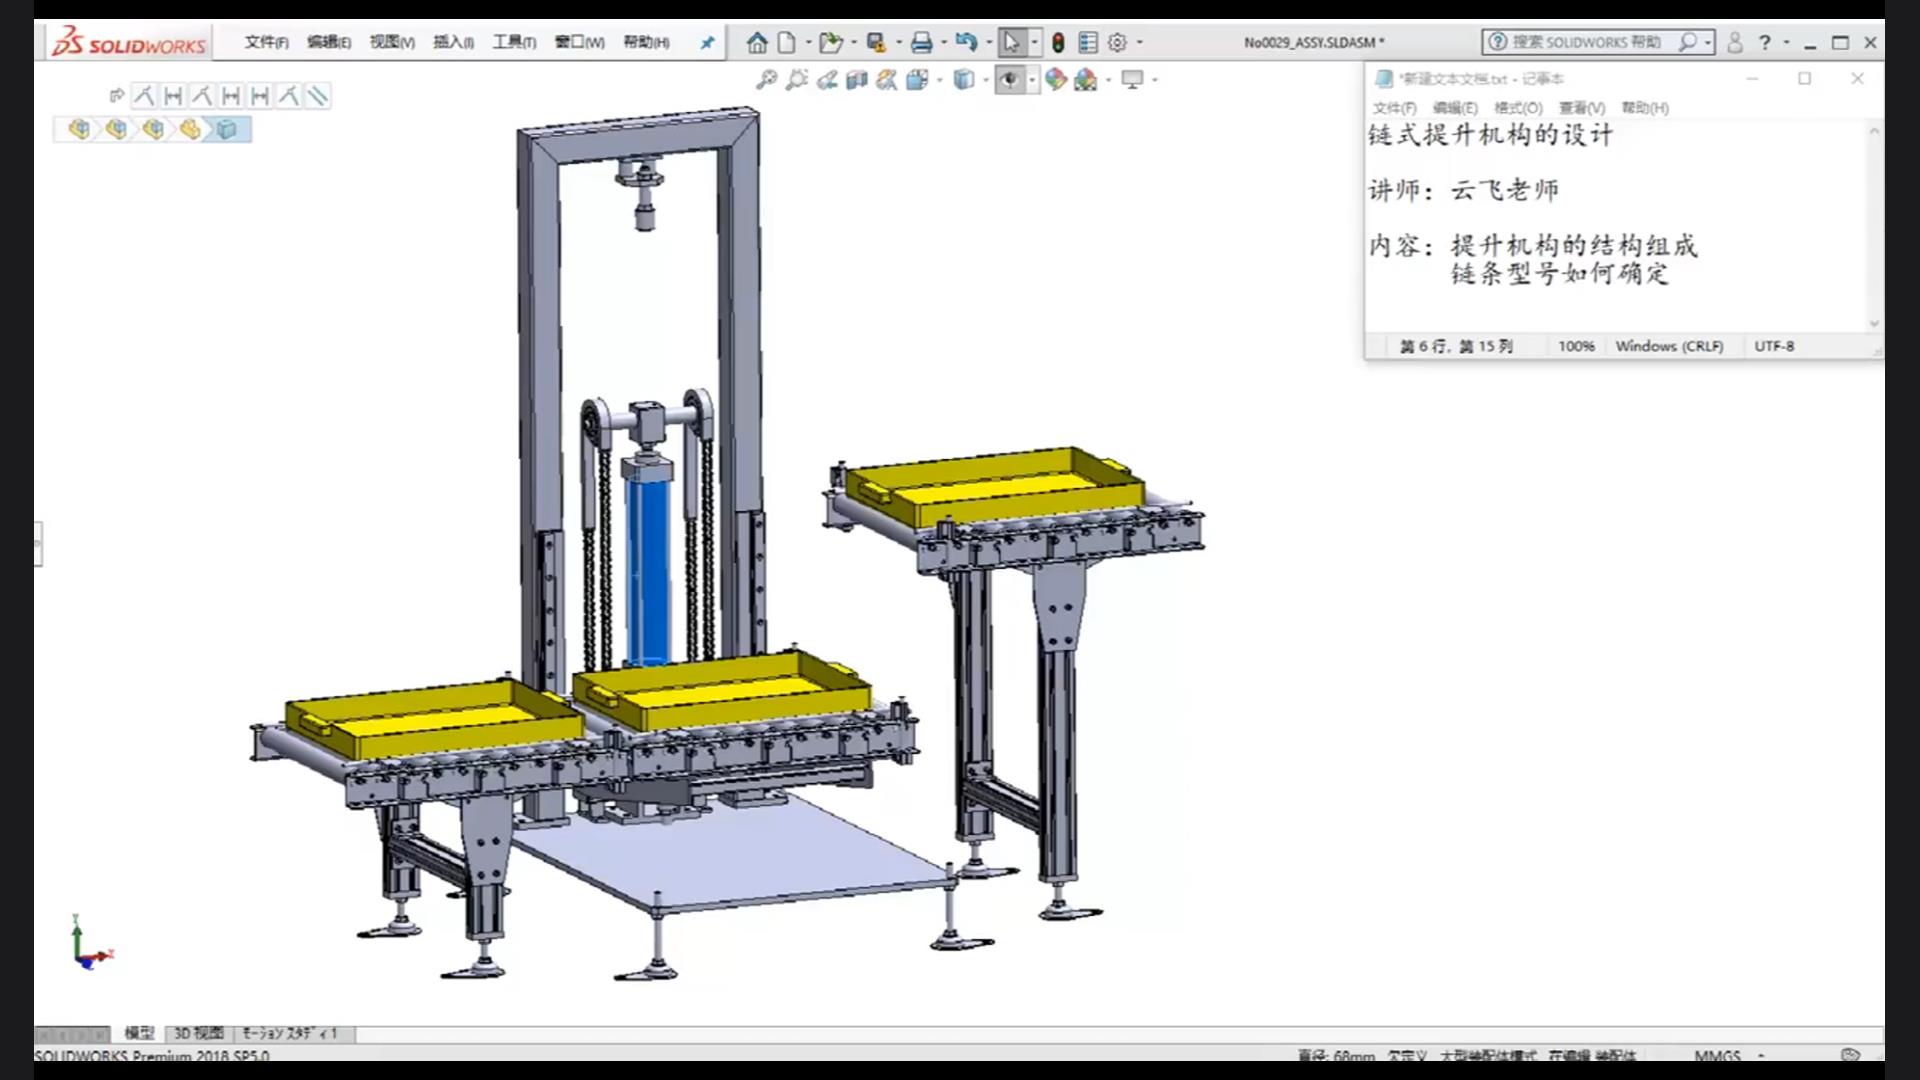Open the question mark Help icon
1920x1080 pixels.
[1765, 42]
